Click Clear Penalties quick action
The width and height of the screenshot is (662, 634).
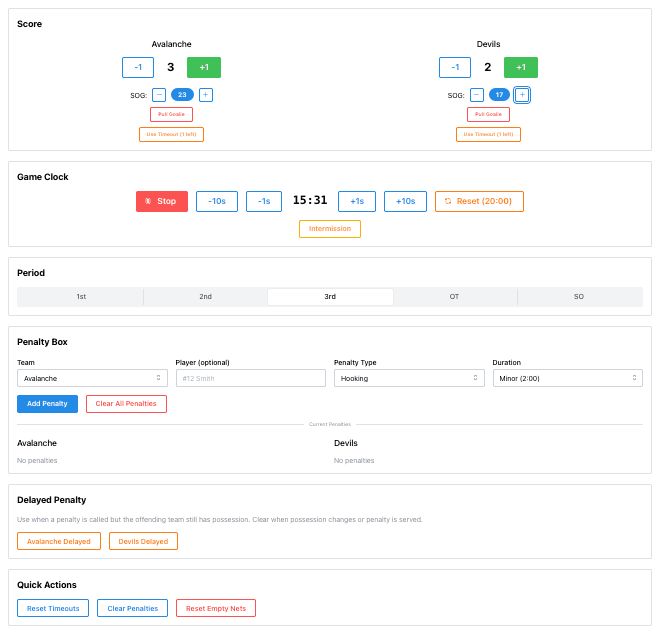[133, 608]
